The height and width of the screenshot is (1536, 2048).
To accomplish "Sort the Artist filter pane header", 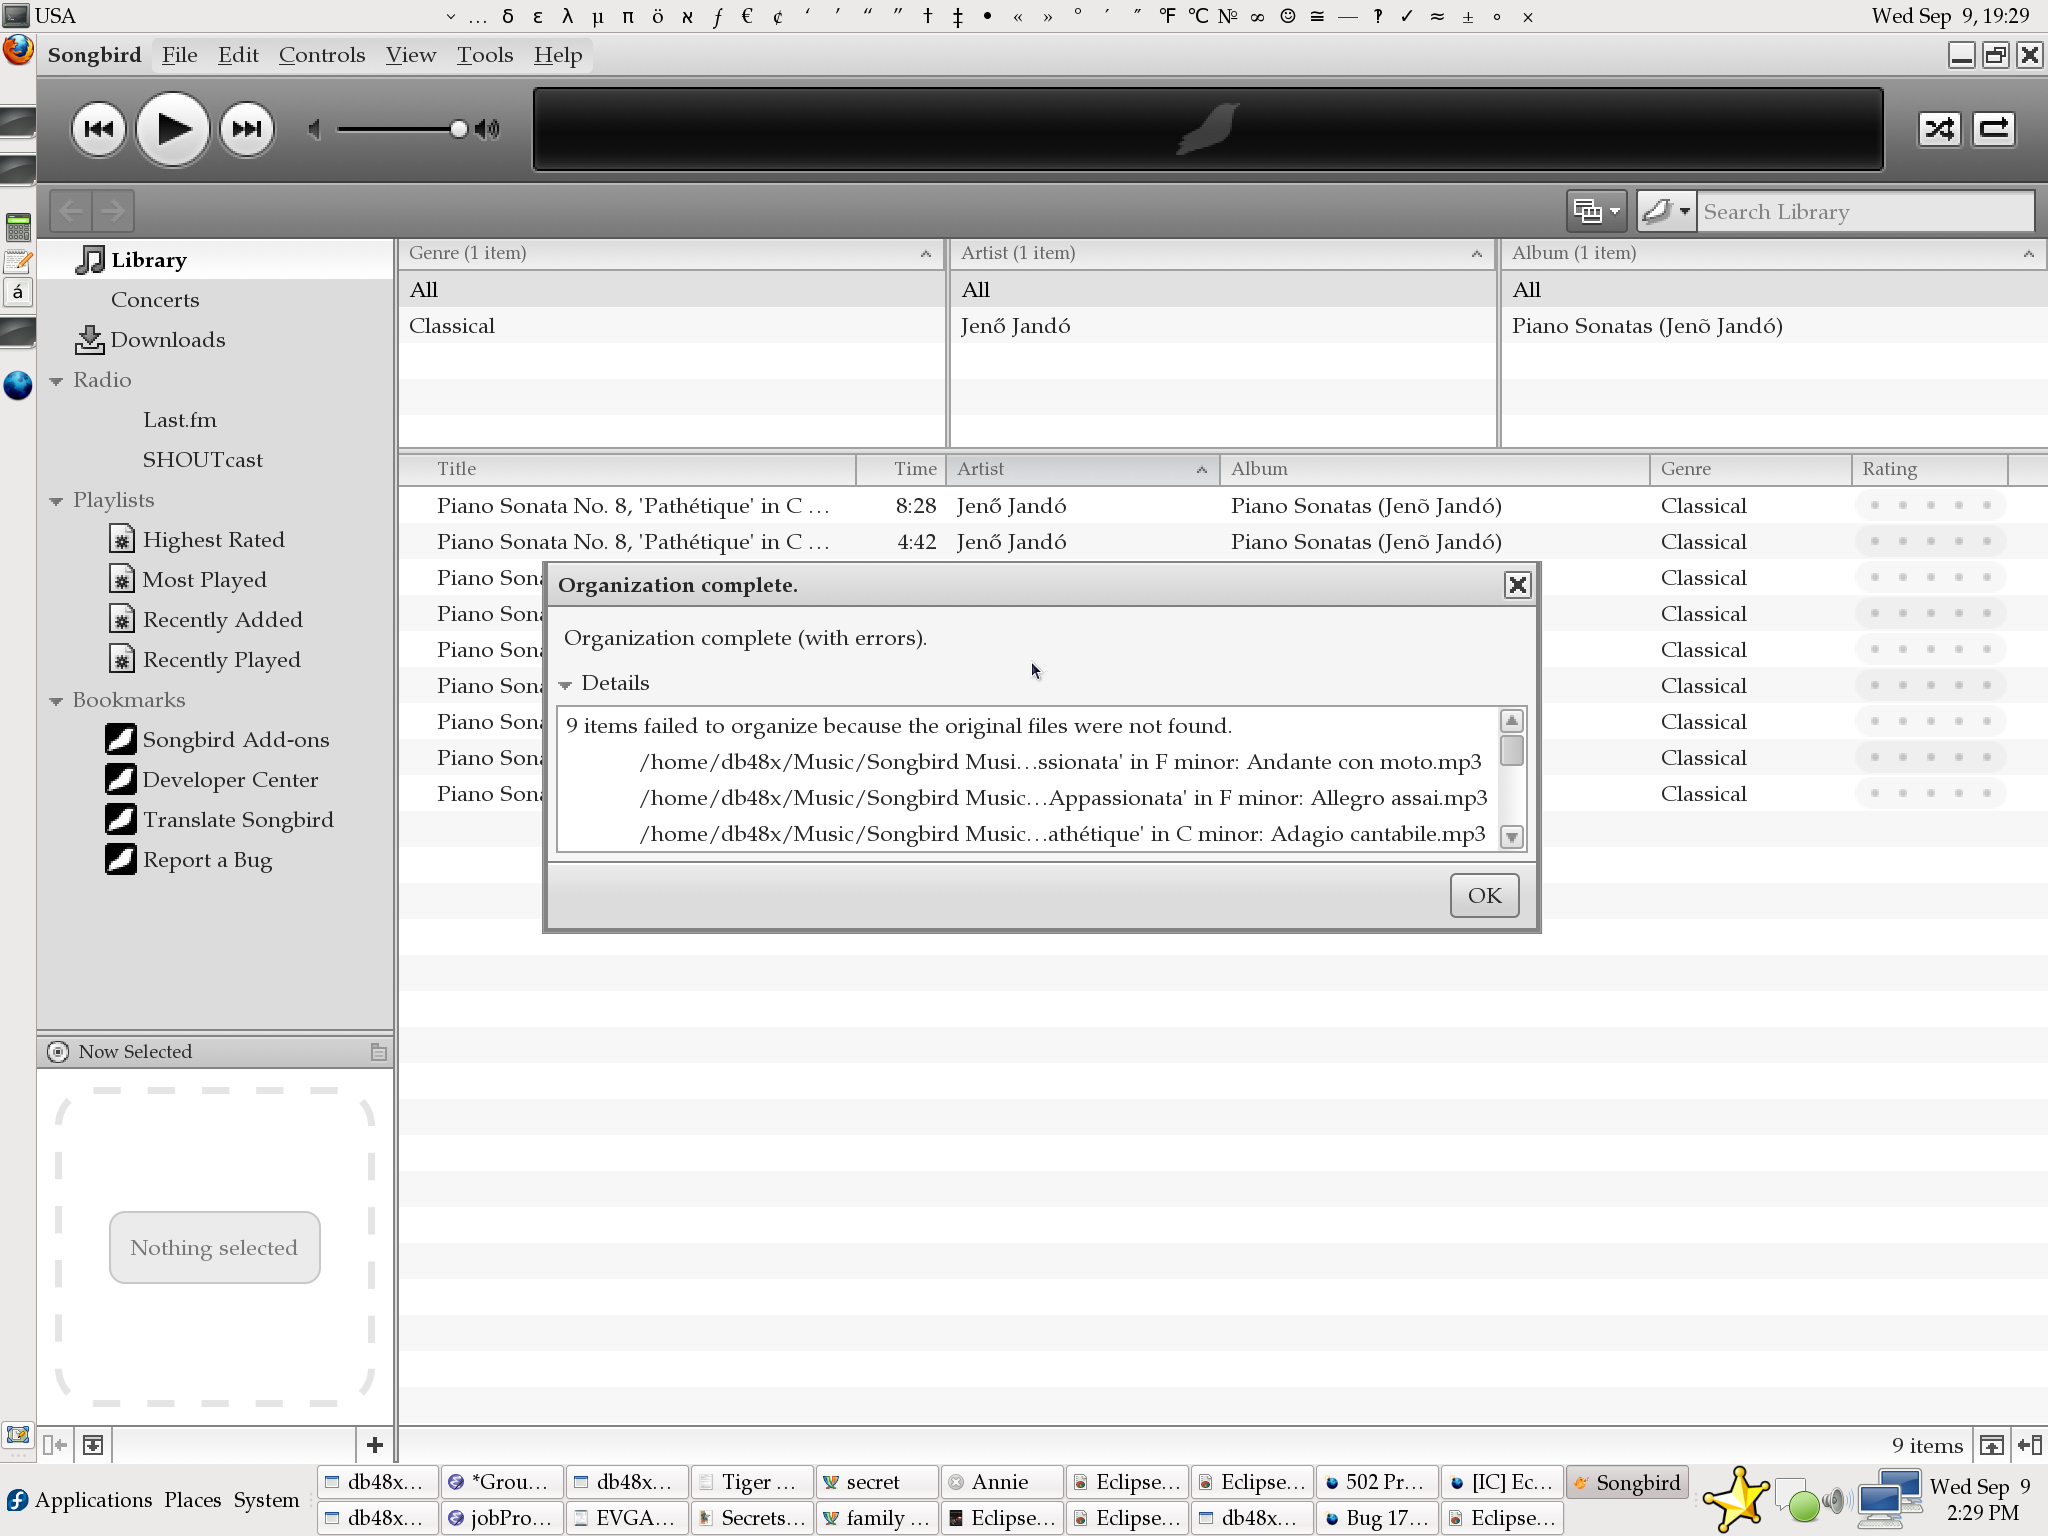I will 1221,253.
